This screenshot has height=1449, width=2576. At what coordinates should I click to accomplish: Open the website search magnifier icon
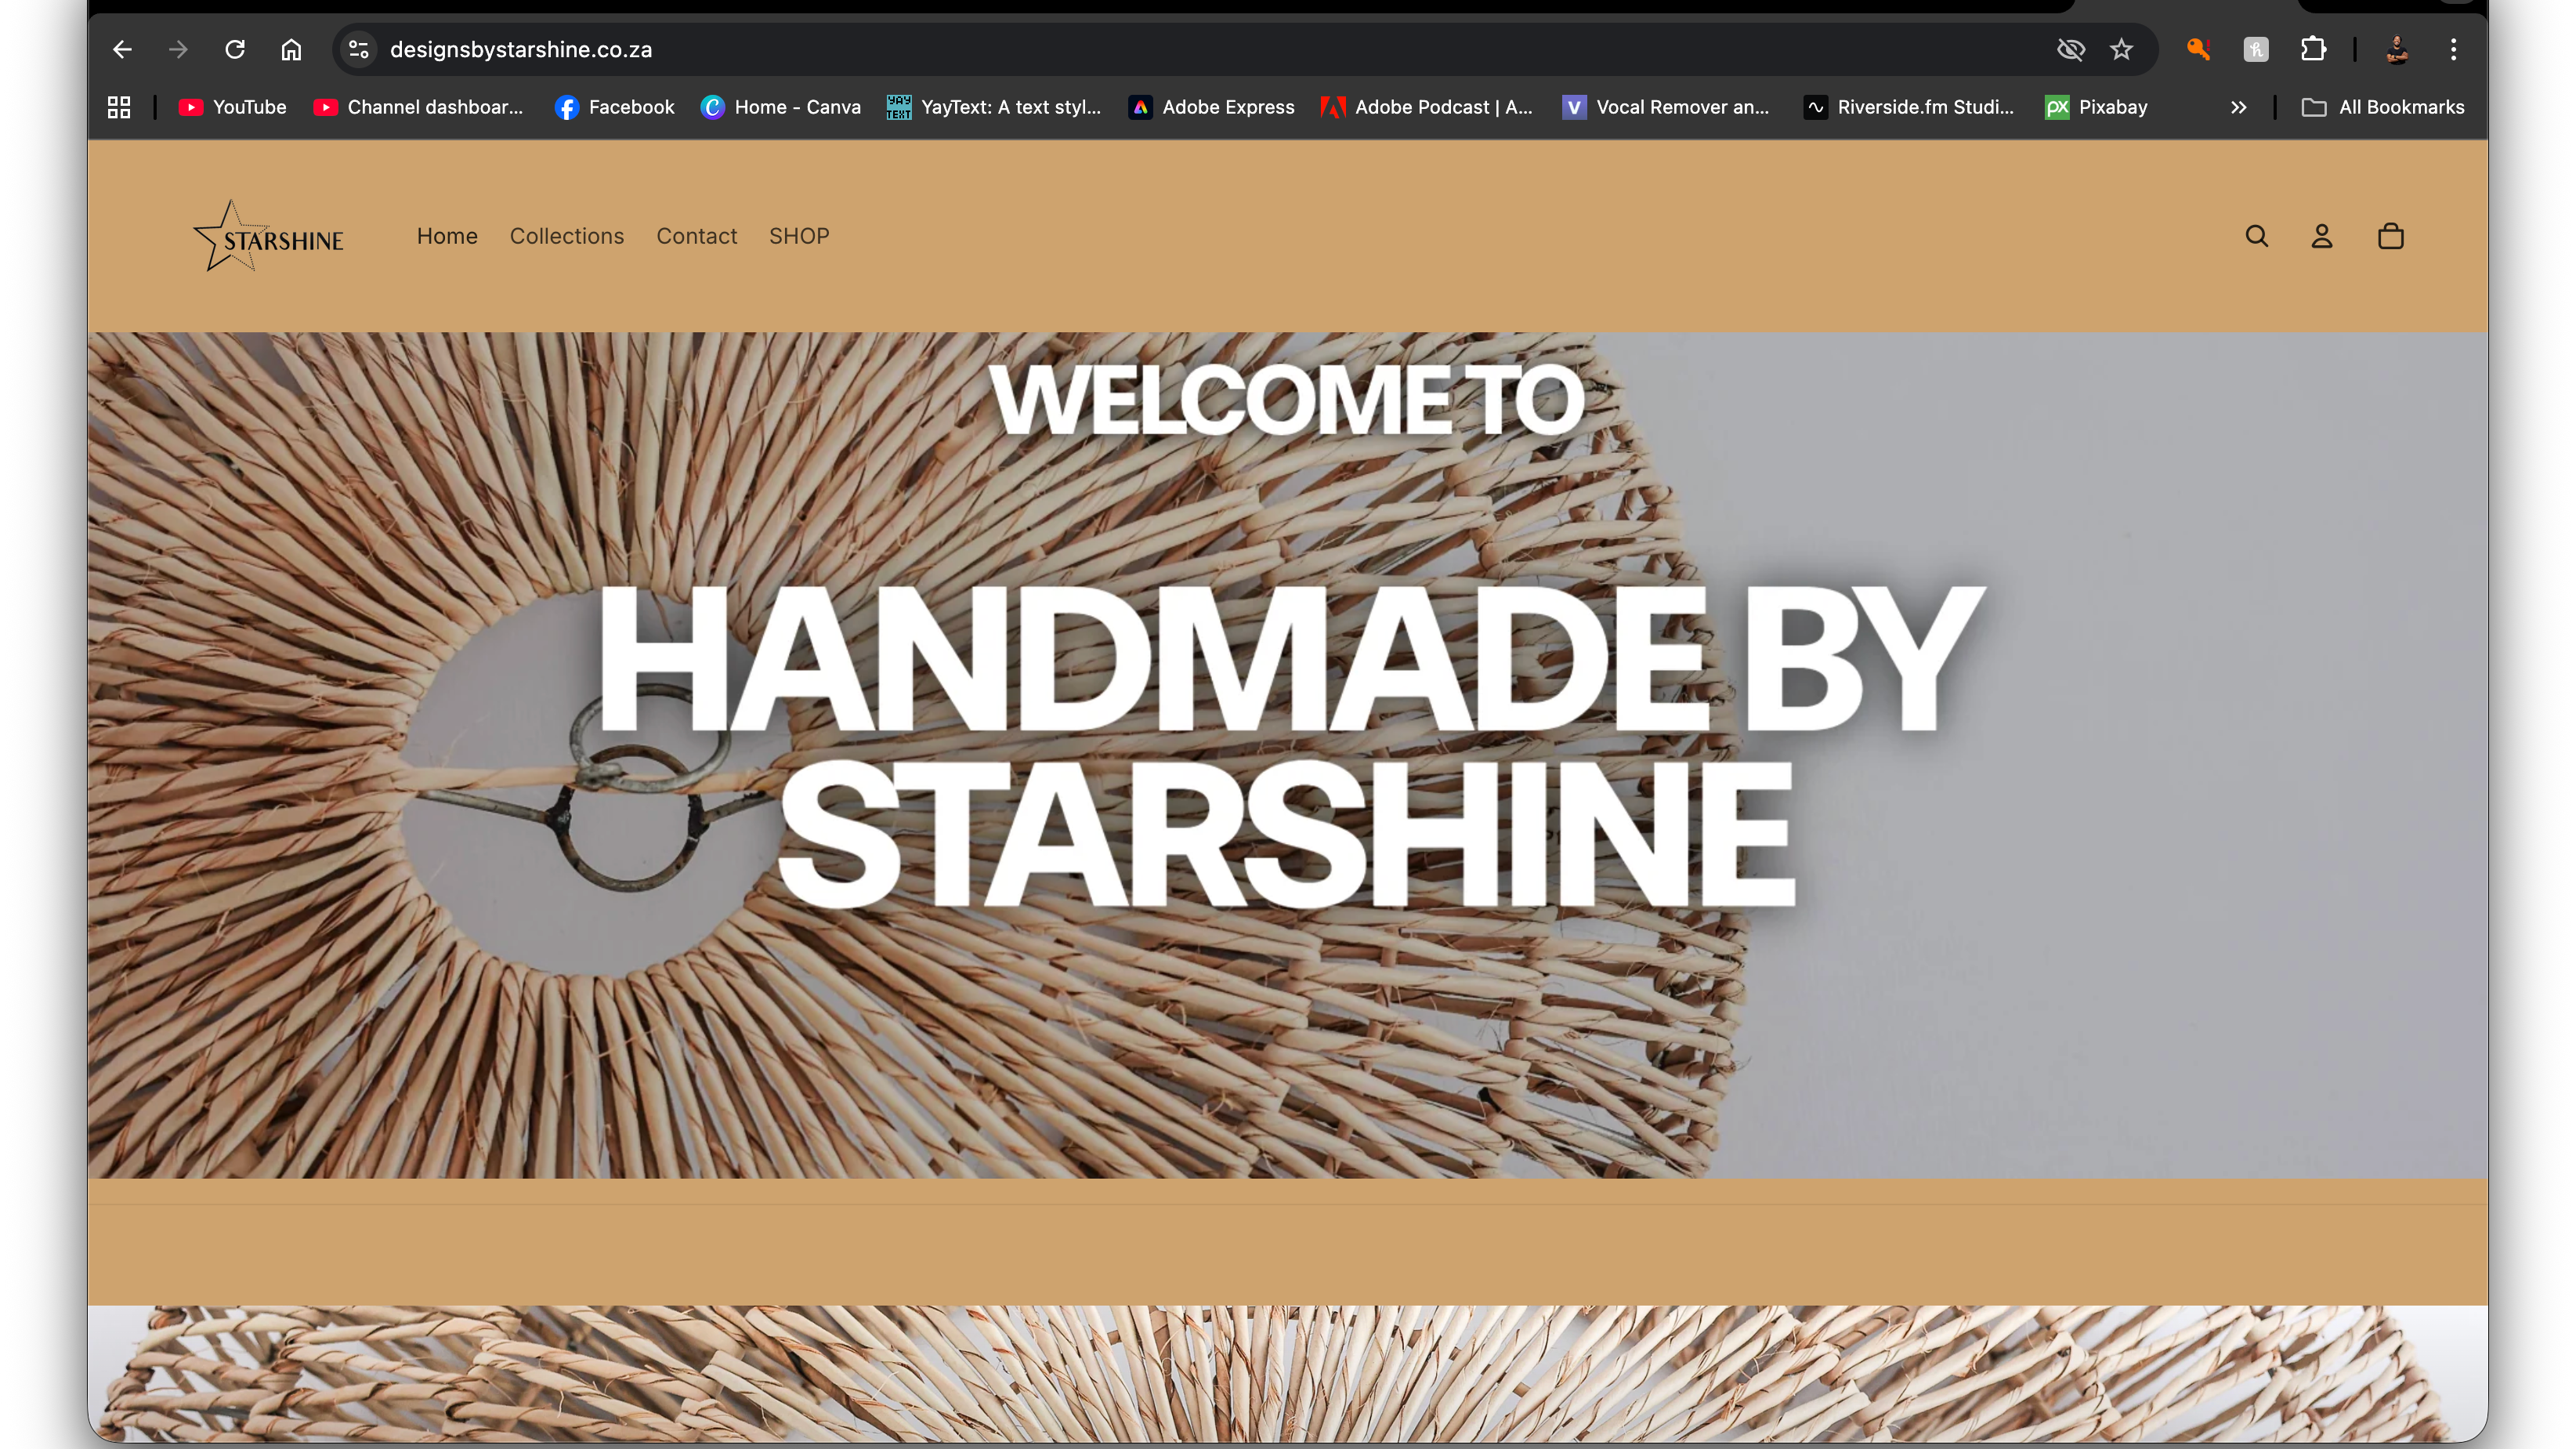coord(2256,236)
